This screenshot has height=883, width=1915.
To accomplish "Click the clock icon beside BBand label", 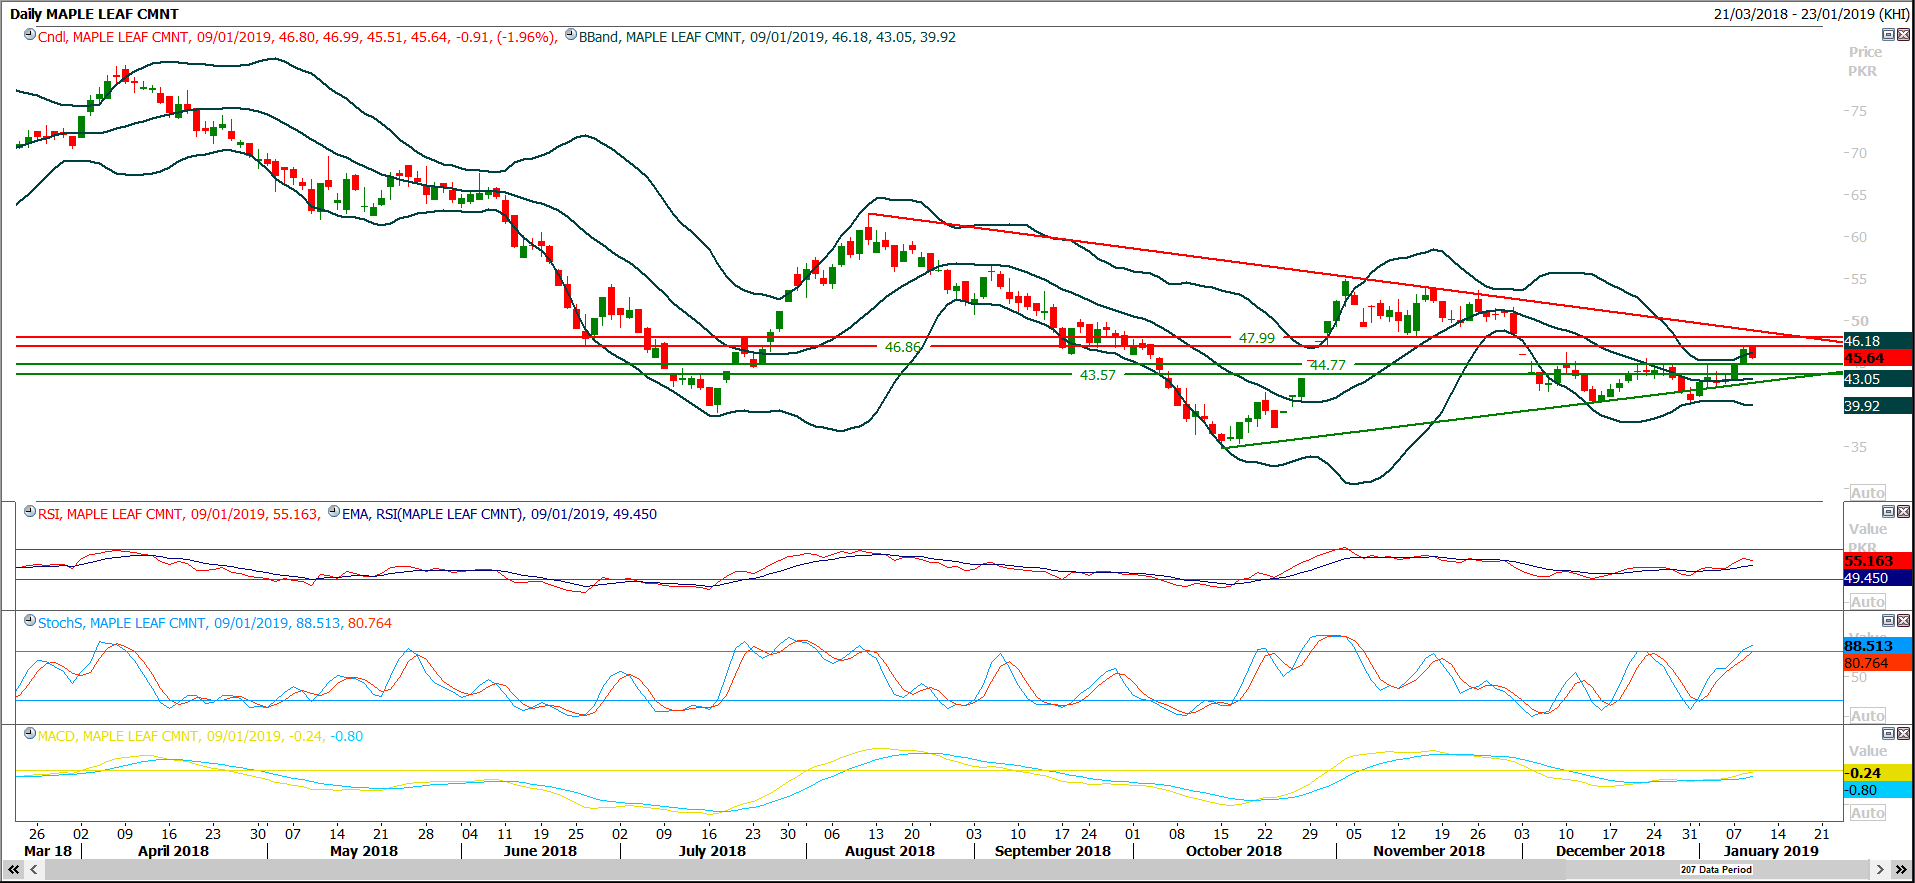I will 571,35.
